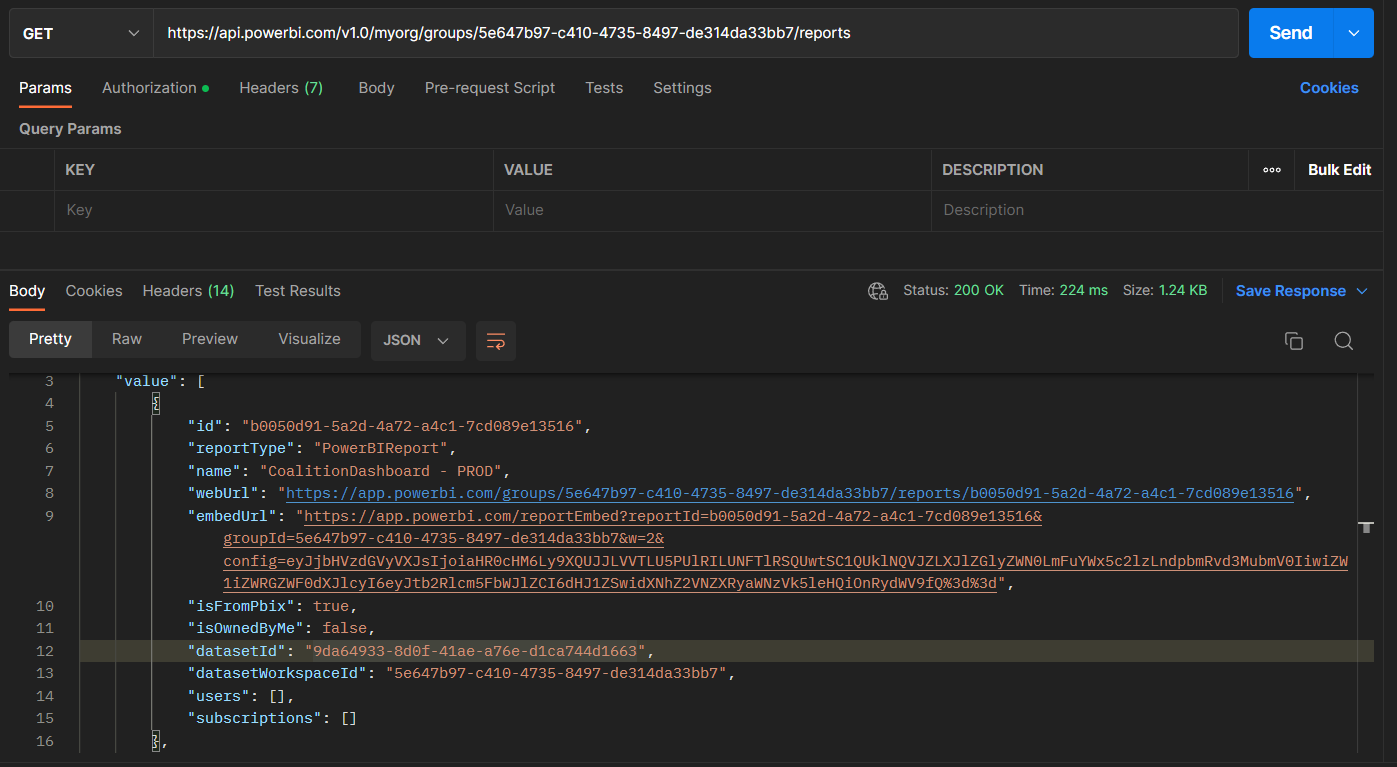The height and width of the screenshot is (767, 1397).
Task: Click the Value input cell
Action: tap(711, 210)
